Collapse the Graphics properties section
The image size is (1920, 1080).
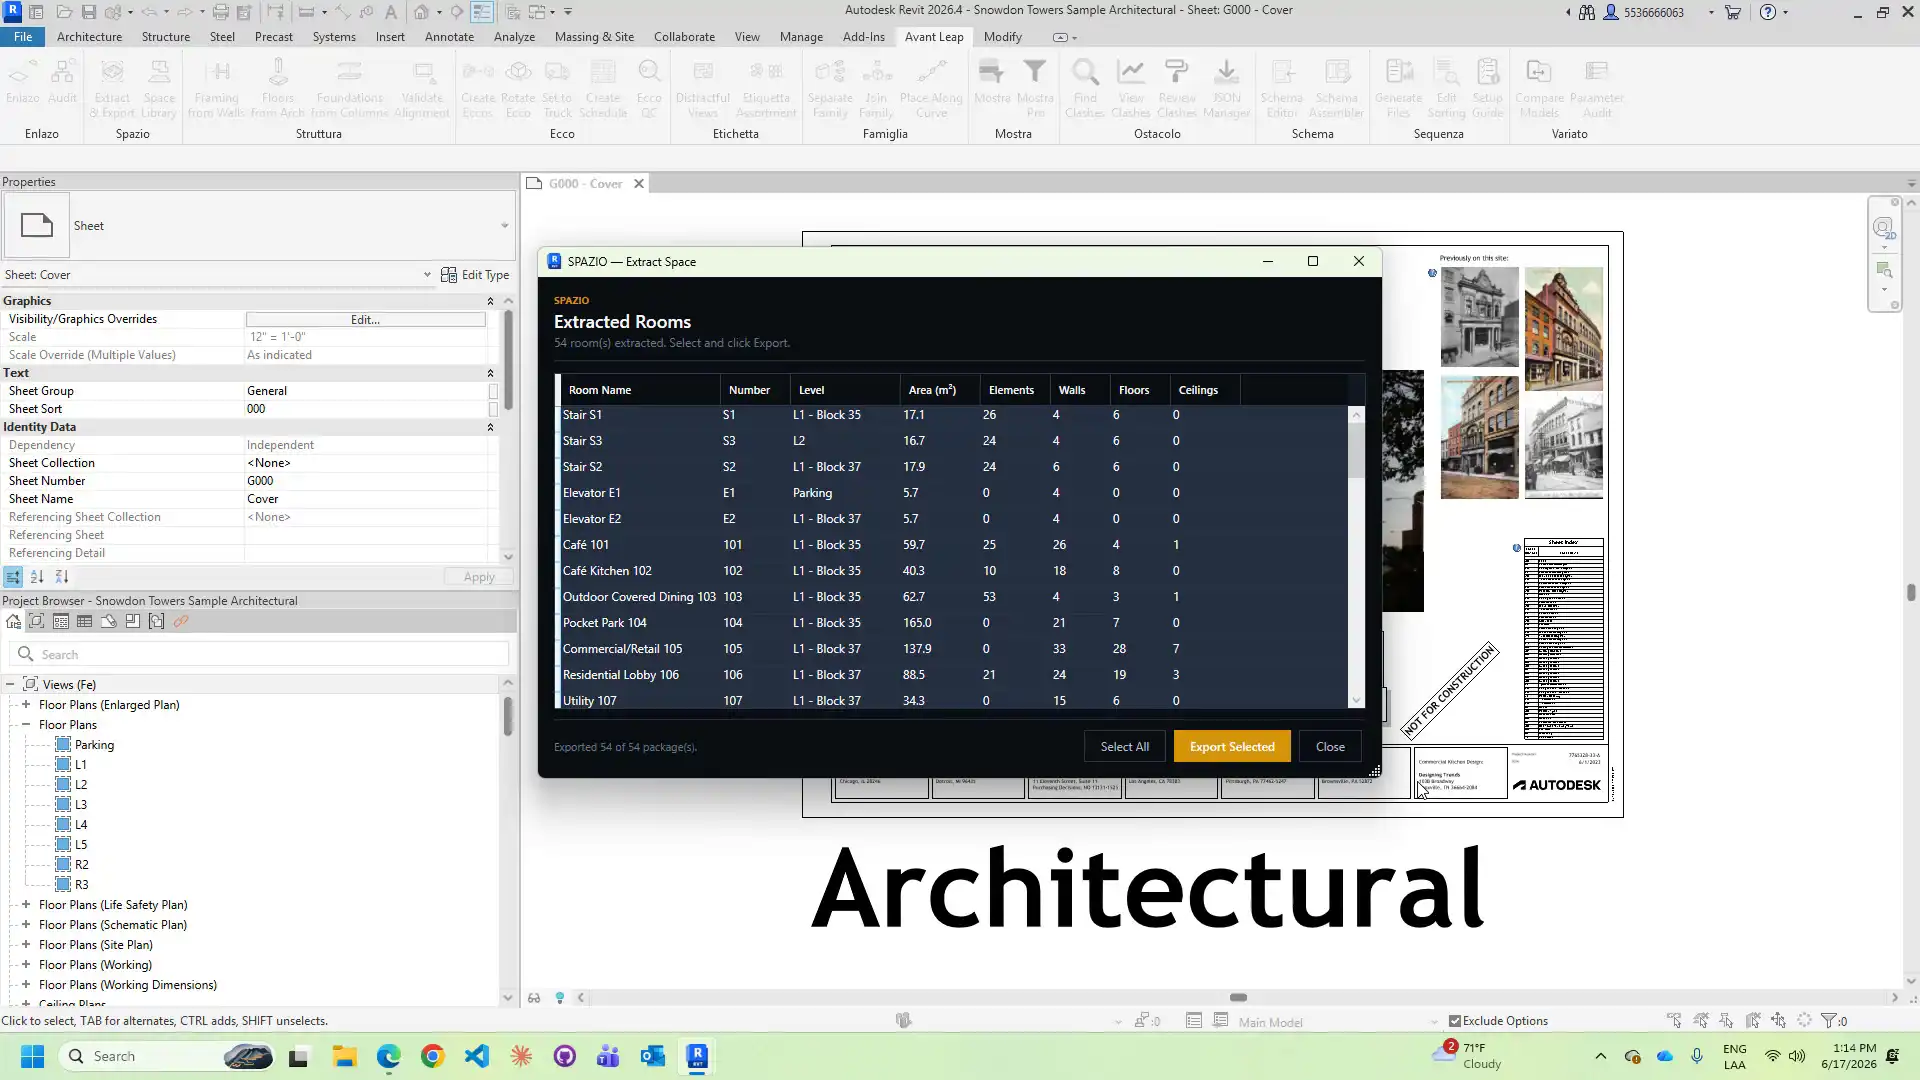(490, 301)
